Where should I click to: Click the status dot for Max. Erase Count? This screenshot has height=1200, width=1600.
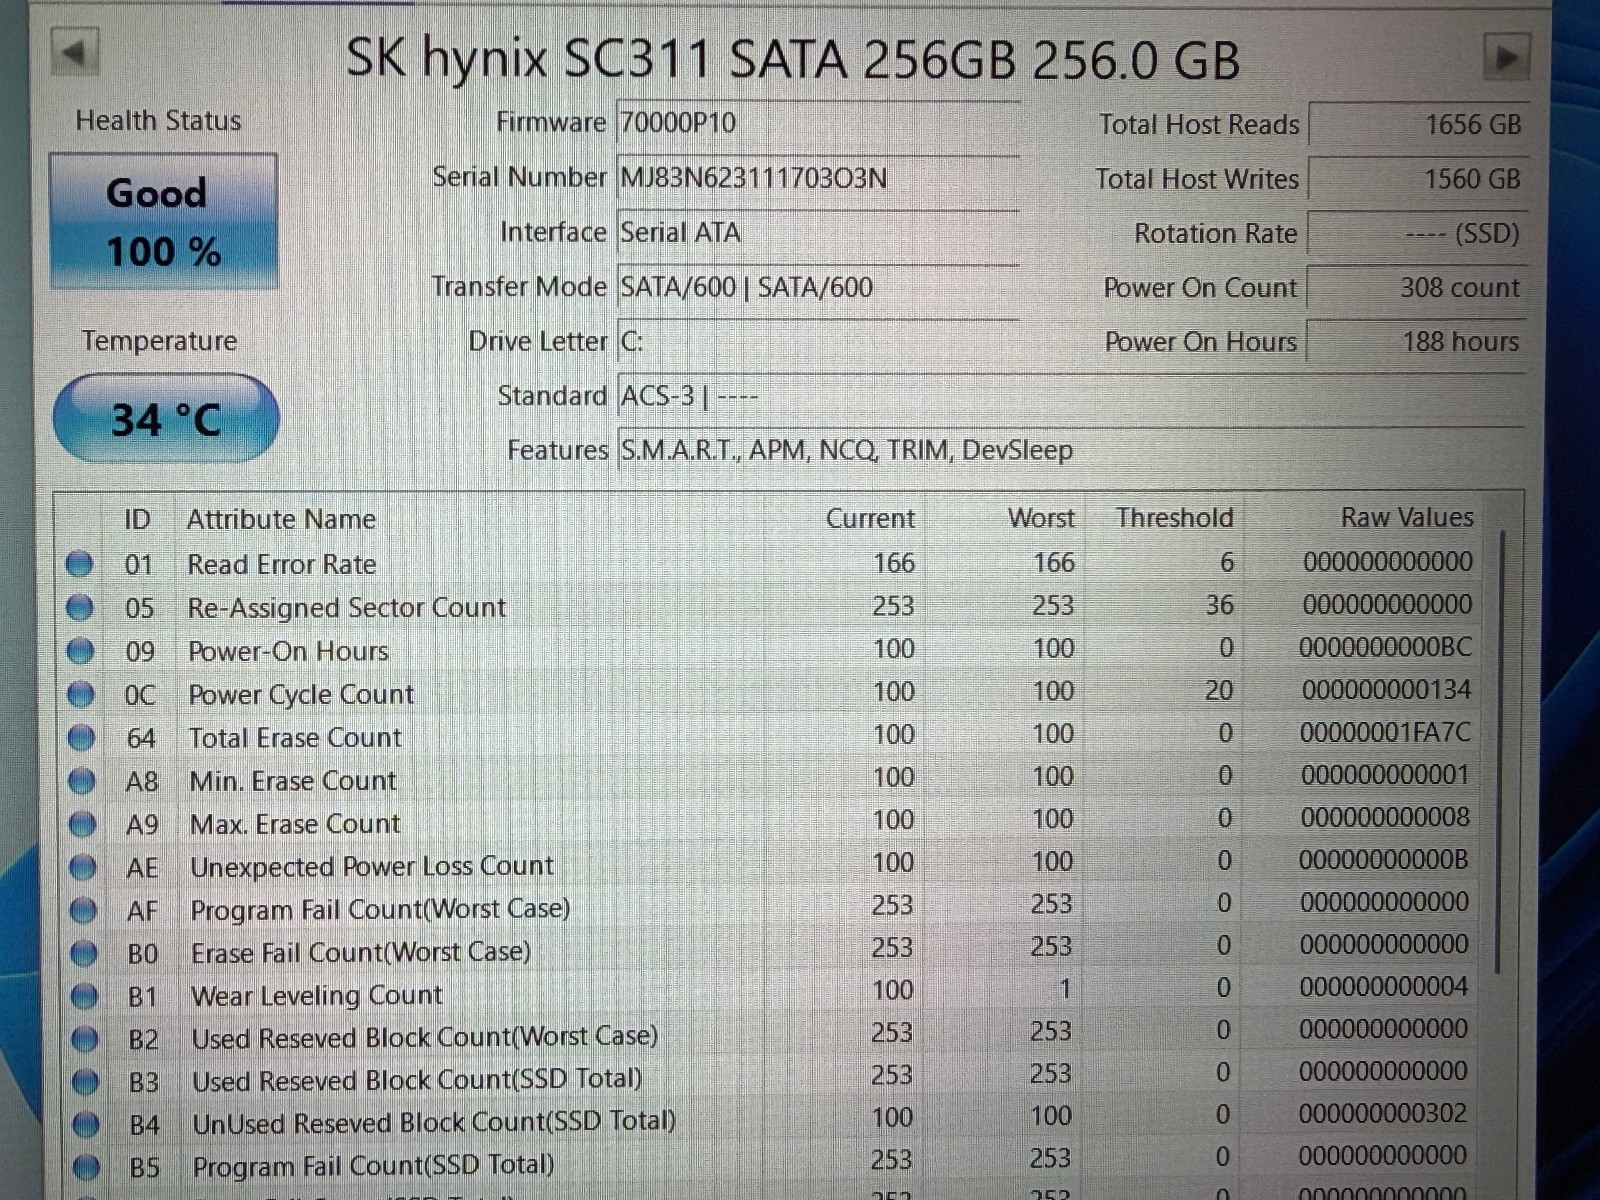(x=83, y=824)
